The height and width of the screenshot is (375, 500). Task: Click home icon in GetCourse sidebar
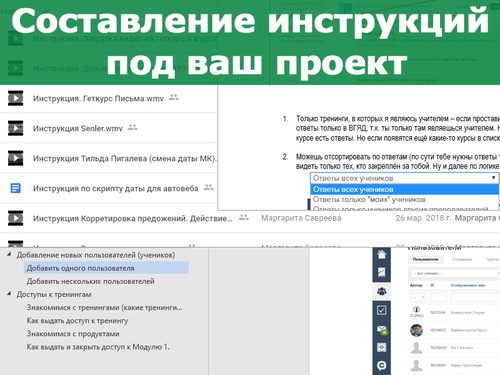tap(382, 255)
